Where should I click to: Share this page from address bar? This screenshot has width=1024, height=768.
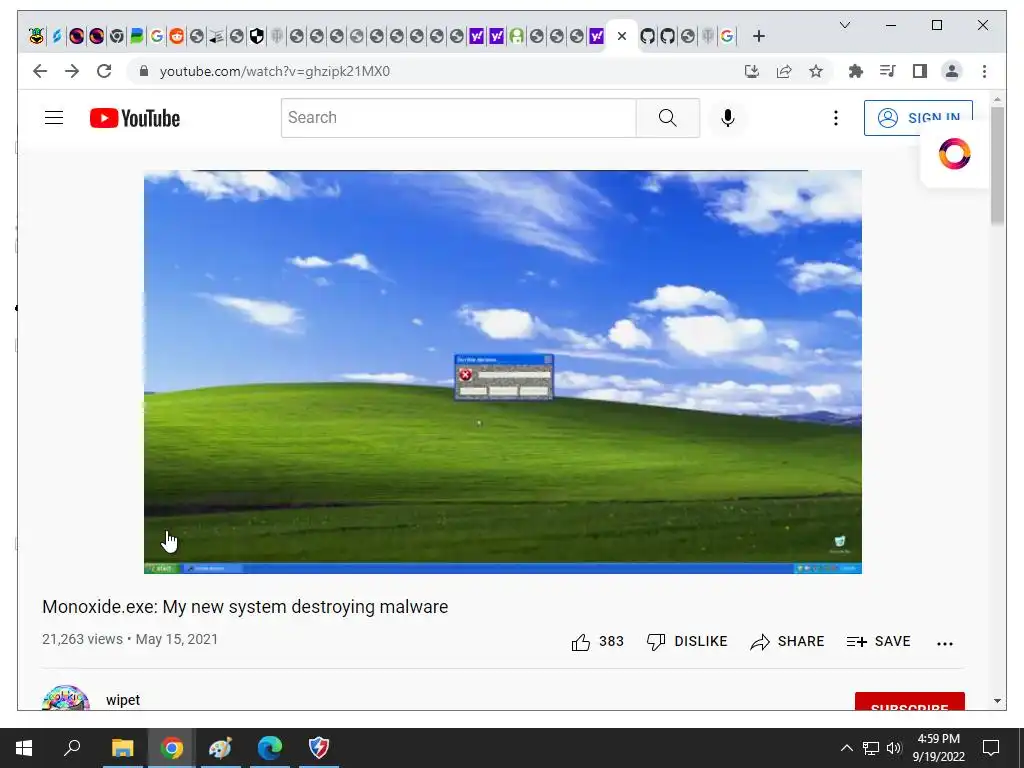point(784,71)
